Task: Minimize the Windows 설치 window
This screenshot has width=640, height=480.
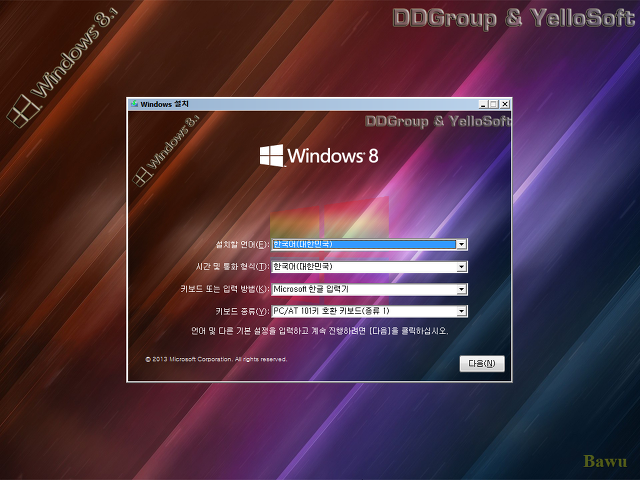Action: point(483,104)
